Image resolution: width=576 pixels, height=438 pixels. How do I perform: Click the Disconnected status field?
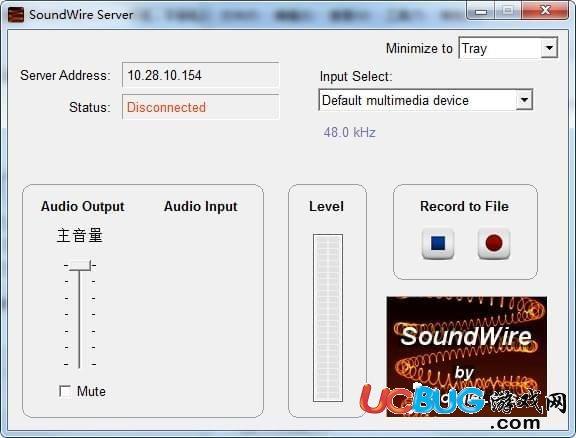coord(201,107)
